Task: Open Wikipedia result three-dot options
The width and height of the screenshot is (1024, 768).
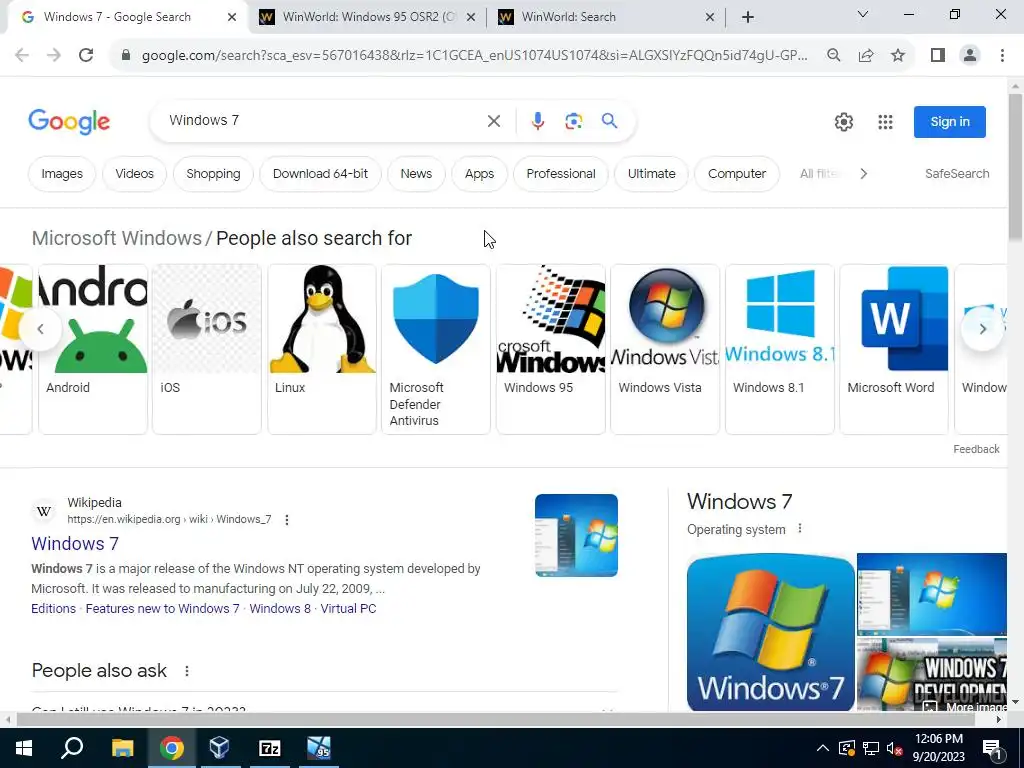Action: coord(287,520)
